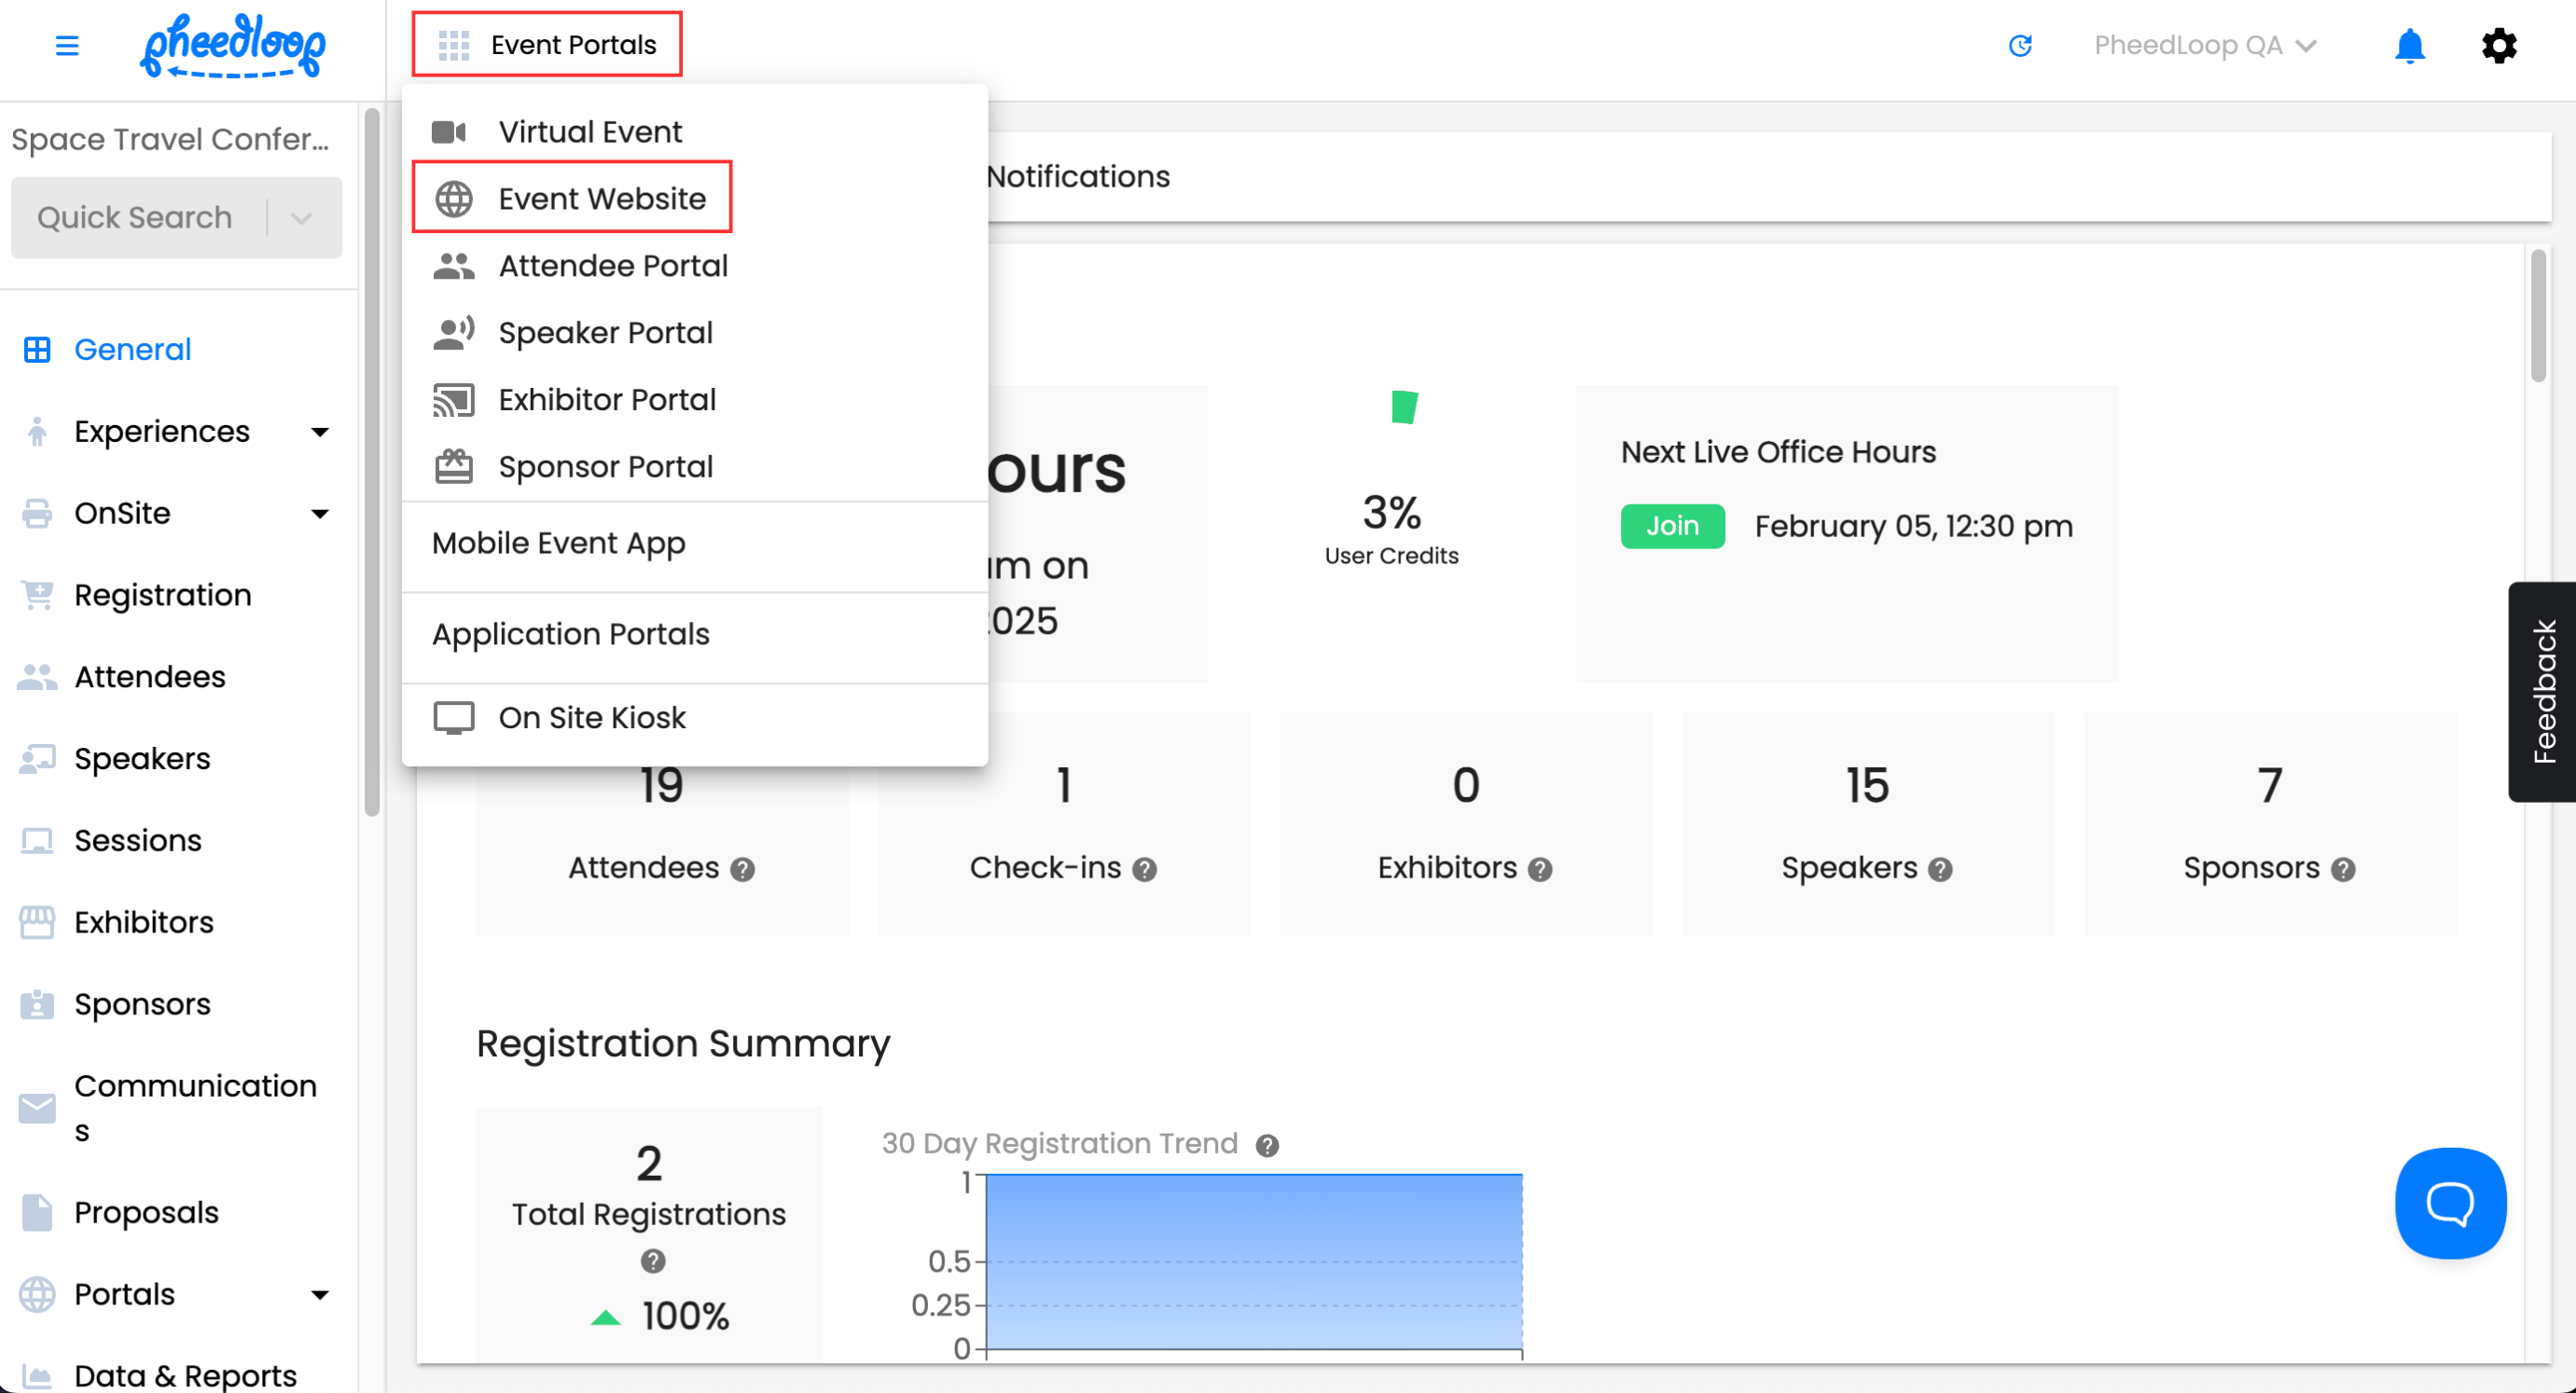Click help icon beside Sponsors count
This screenshot has height=1393, width=2576.
coord(2343,869)
